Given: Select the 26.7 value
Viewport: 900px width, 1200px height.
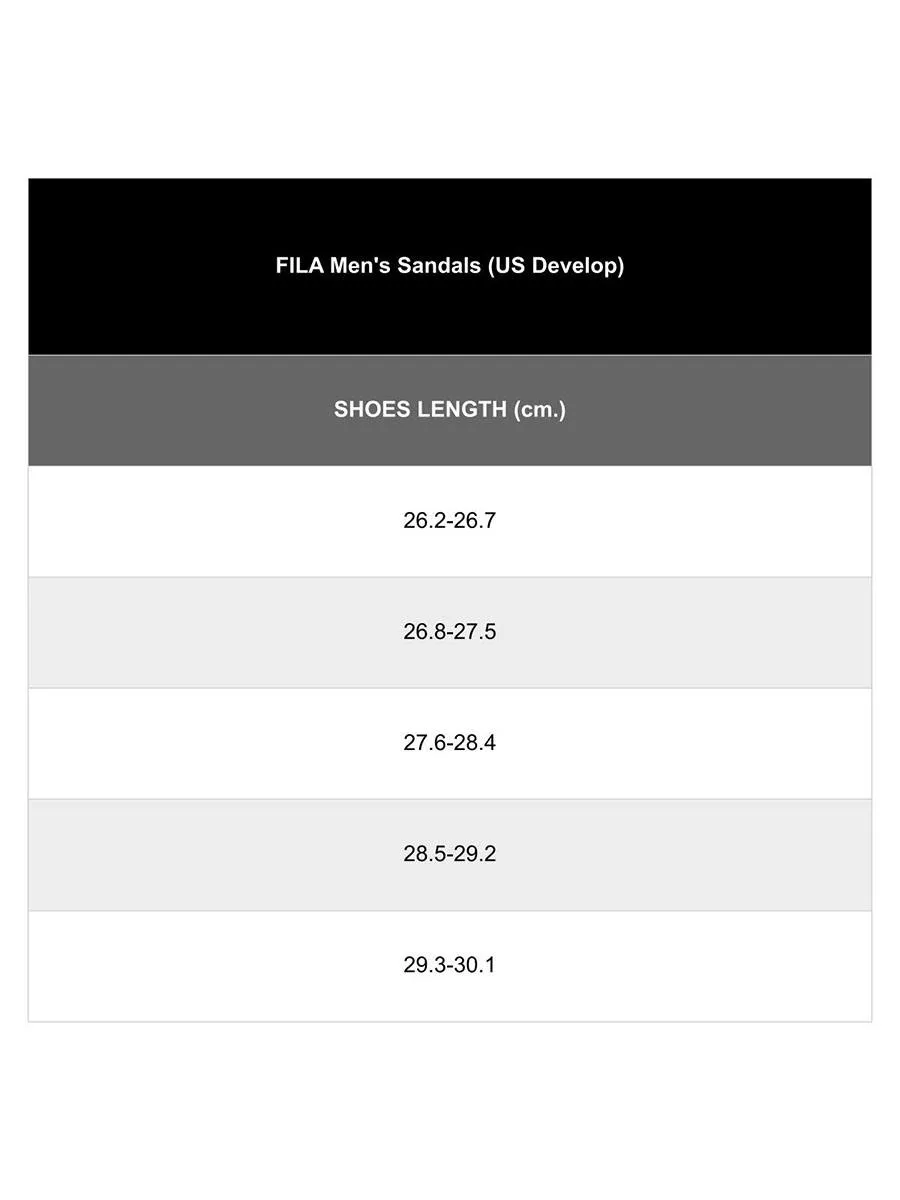Looking at the screenshot, I should [475, 521].
